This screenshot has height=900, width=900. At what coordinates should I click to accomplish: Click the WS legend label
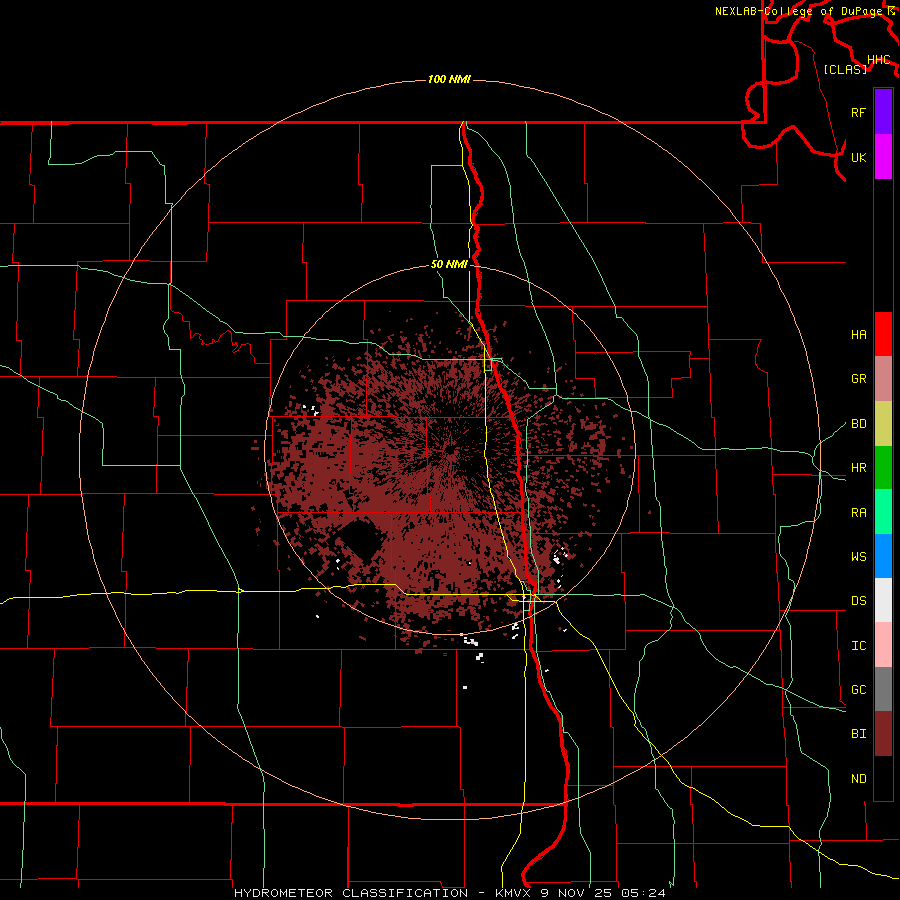pyautogui.click(x=858, y=556)
